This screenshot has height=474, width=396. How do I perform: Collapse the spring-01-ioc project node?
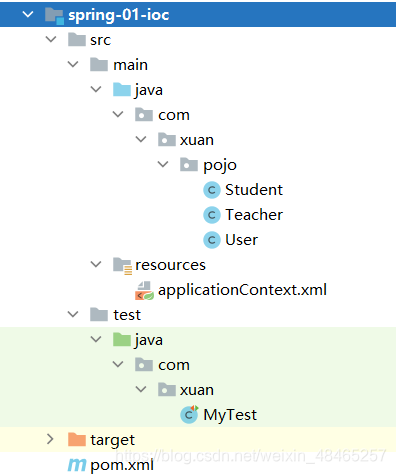click(x=28, y=14)
